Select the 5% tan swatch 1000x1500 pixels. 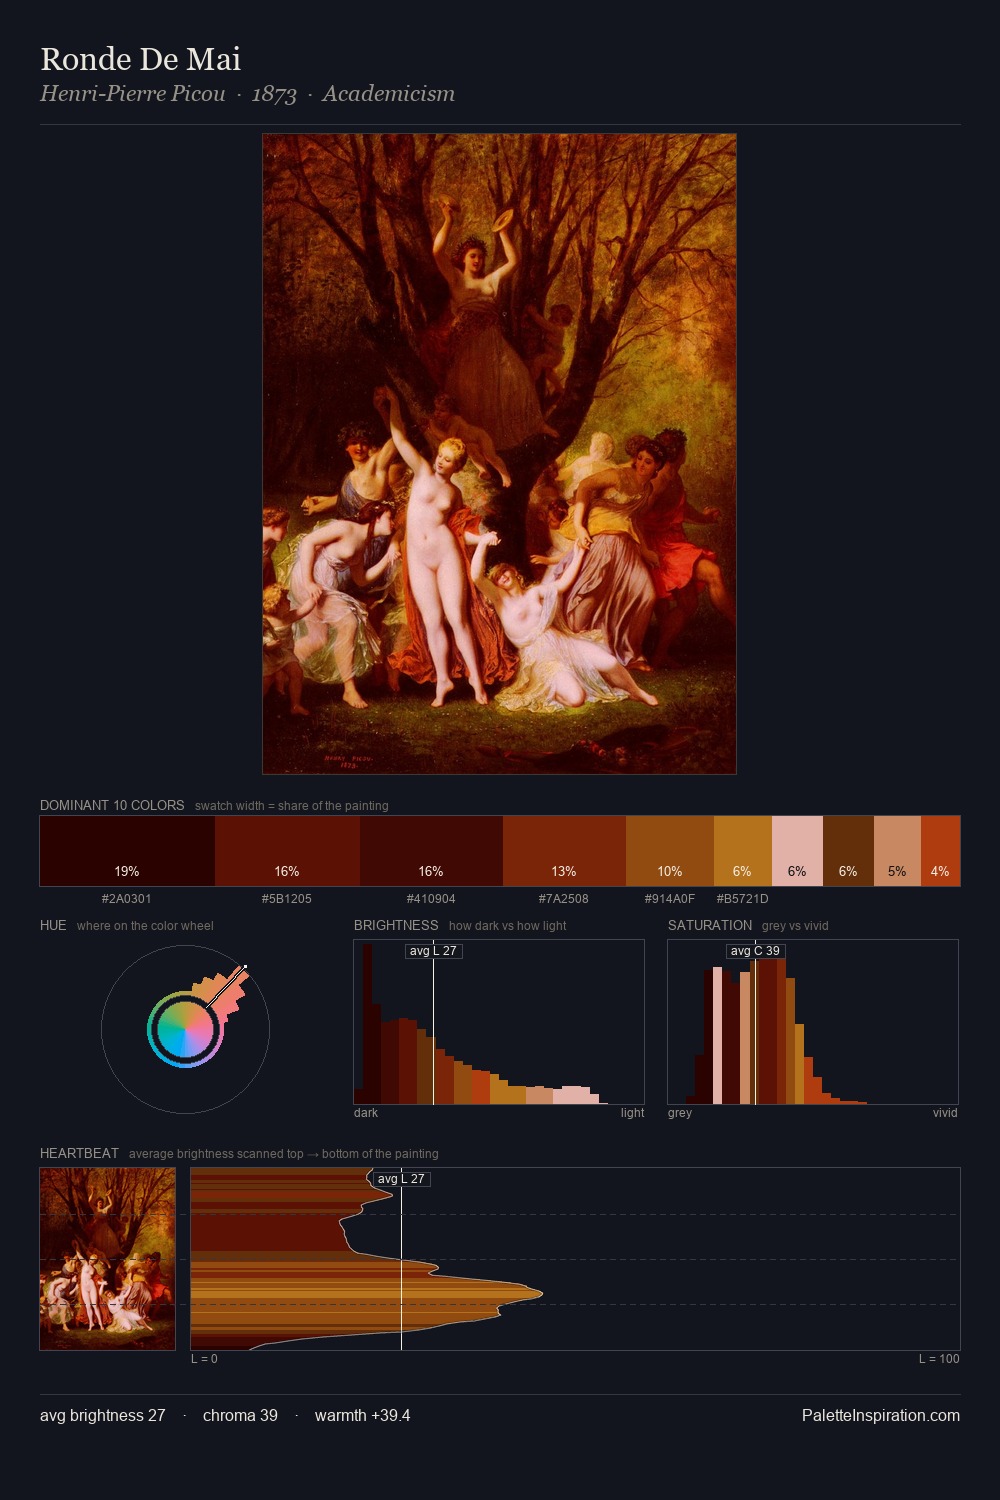[x=897, y=851]
